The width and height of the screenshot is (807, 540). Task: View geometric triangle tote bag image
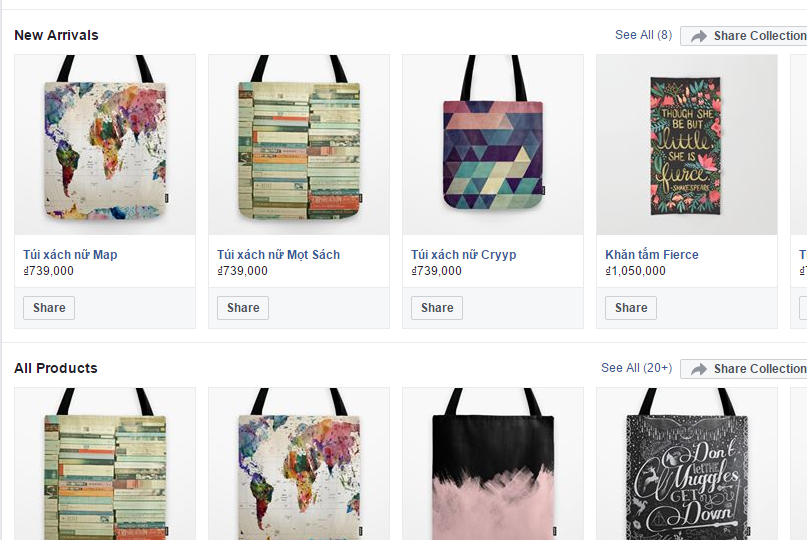(493, 145)
